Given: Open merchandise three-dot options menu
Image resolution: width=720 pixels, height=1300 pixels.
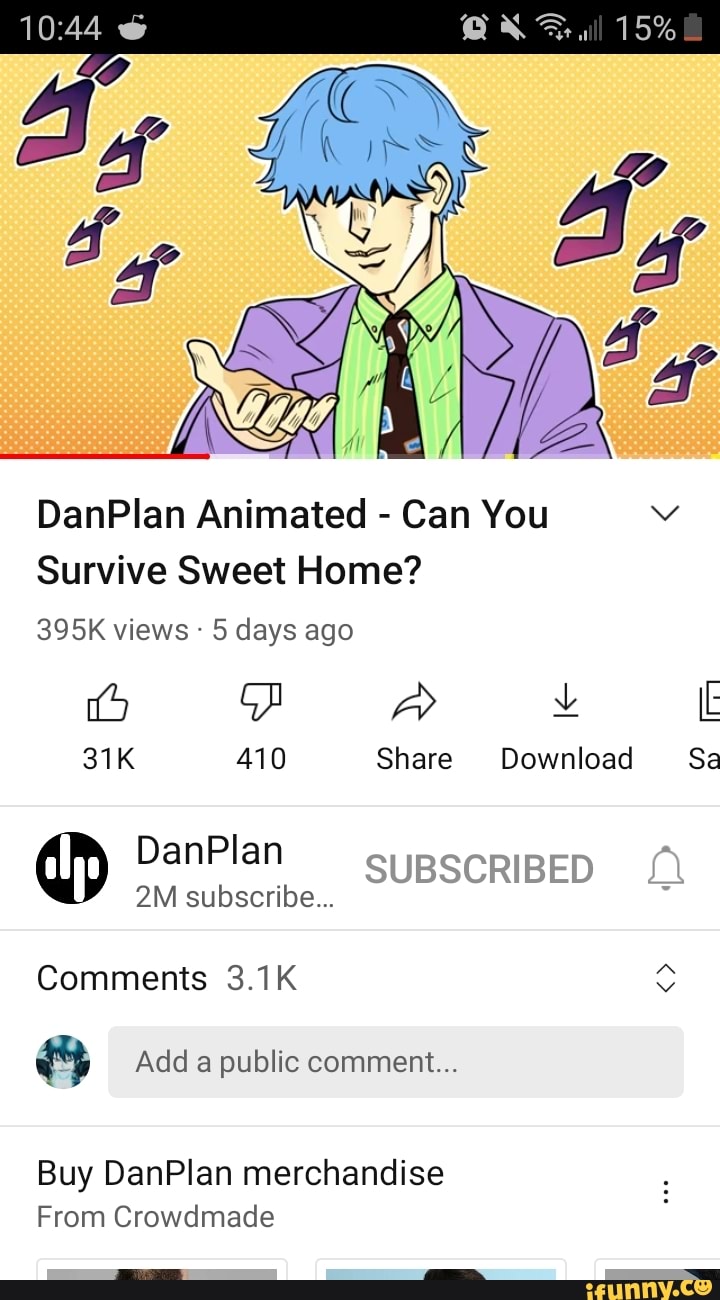Looking at the screenshot, I should point(666,1192).
